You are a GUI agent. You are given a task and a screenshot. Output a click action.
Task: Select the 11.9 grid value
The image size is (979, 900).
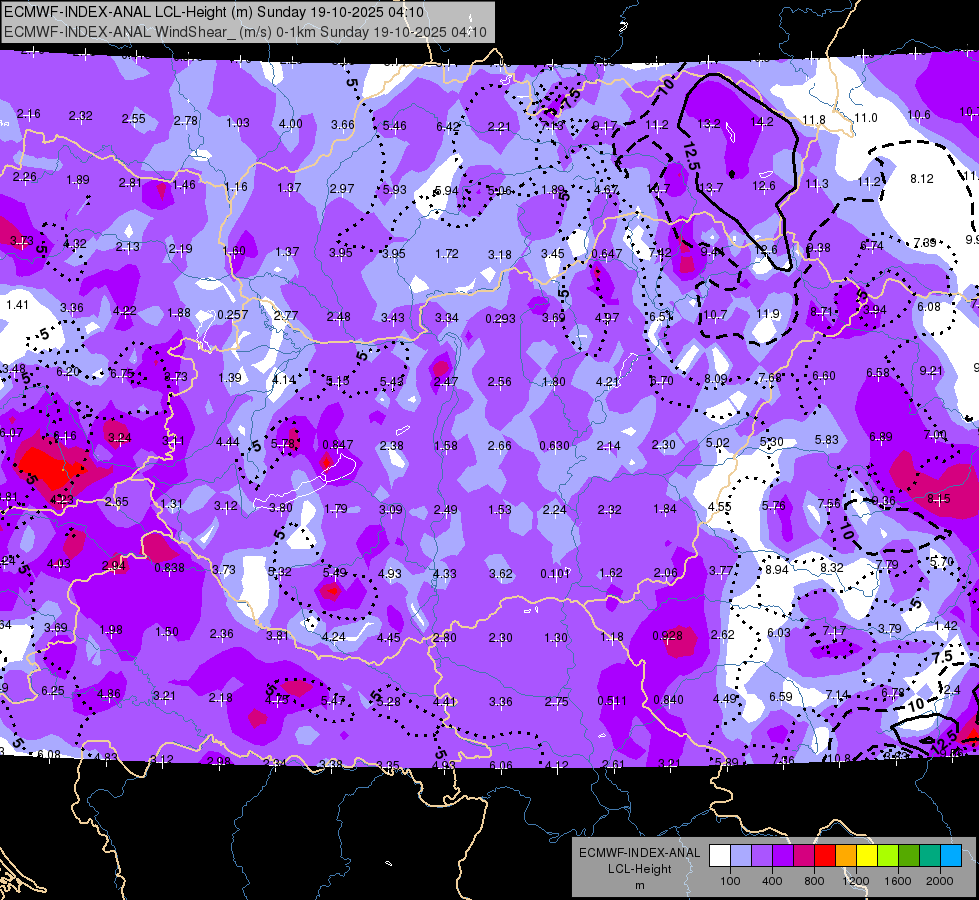(x=767, y=314)
